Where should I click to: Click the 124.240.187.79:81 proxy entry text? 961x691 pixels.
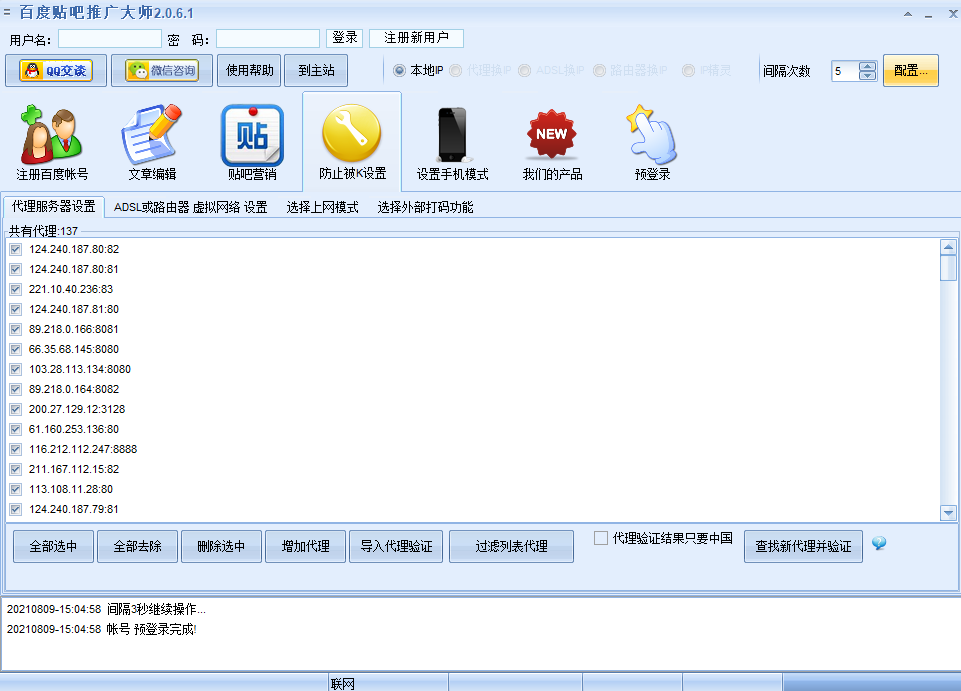tap(74, 509)
